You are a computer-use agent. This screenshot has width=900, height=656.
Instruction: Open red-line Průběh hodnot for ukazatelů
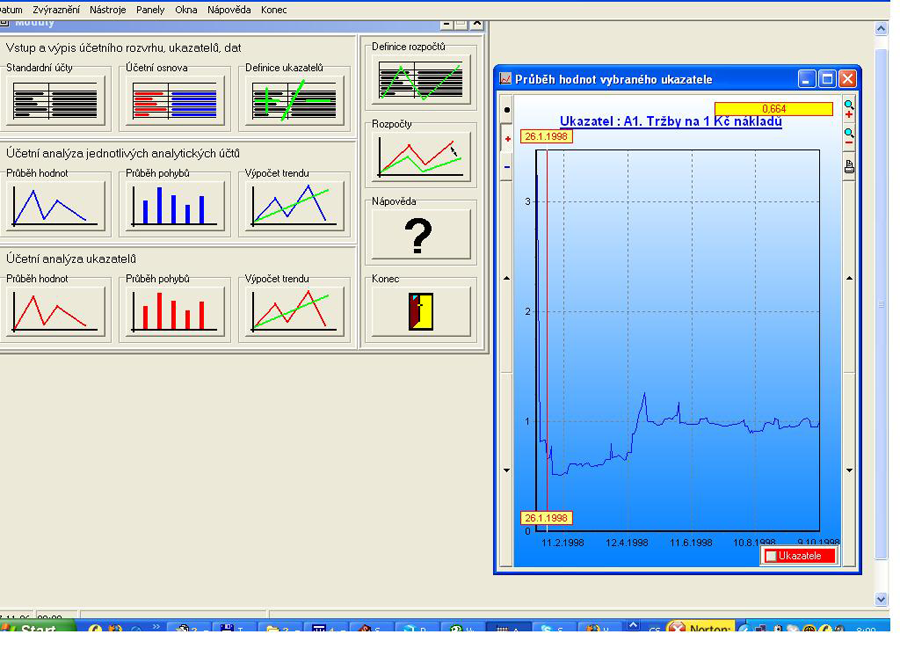pyautogui.click(x=56, y=312)
